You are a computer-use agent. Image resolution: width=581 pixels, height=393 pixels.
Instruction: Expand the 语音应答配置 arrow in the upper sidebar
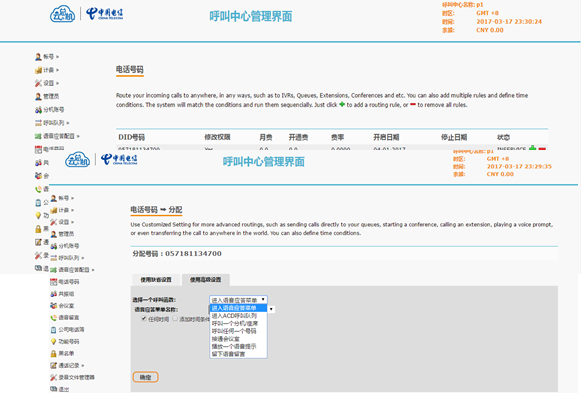[x=78, y=136]
